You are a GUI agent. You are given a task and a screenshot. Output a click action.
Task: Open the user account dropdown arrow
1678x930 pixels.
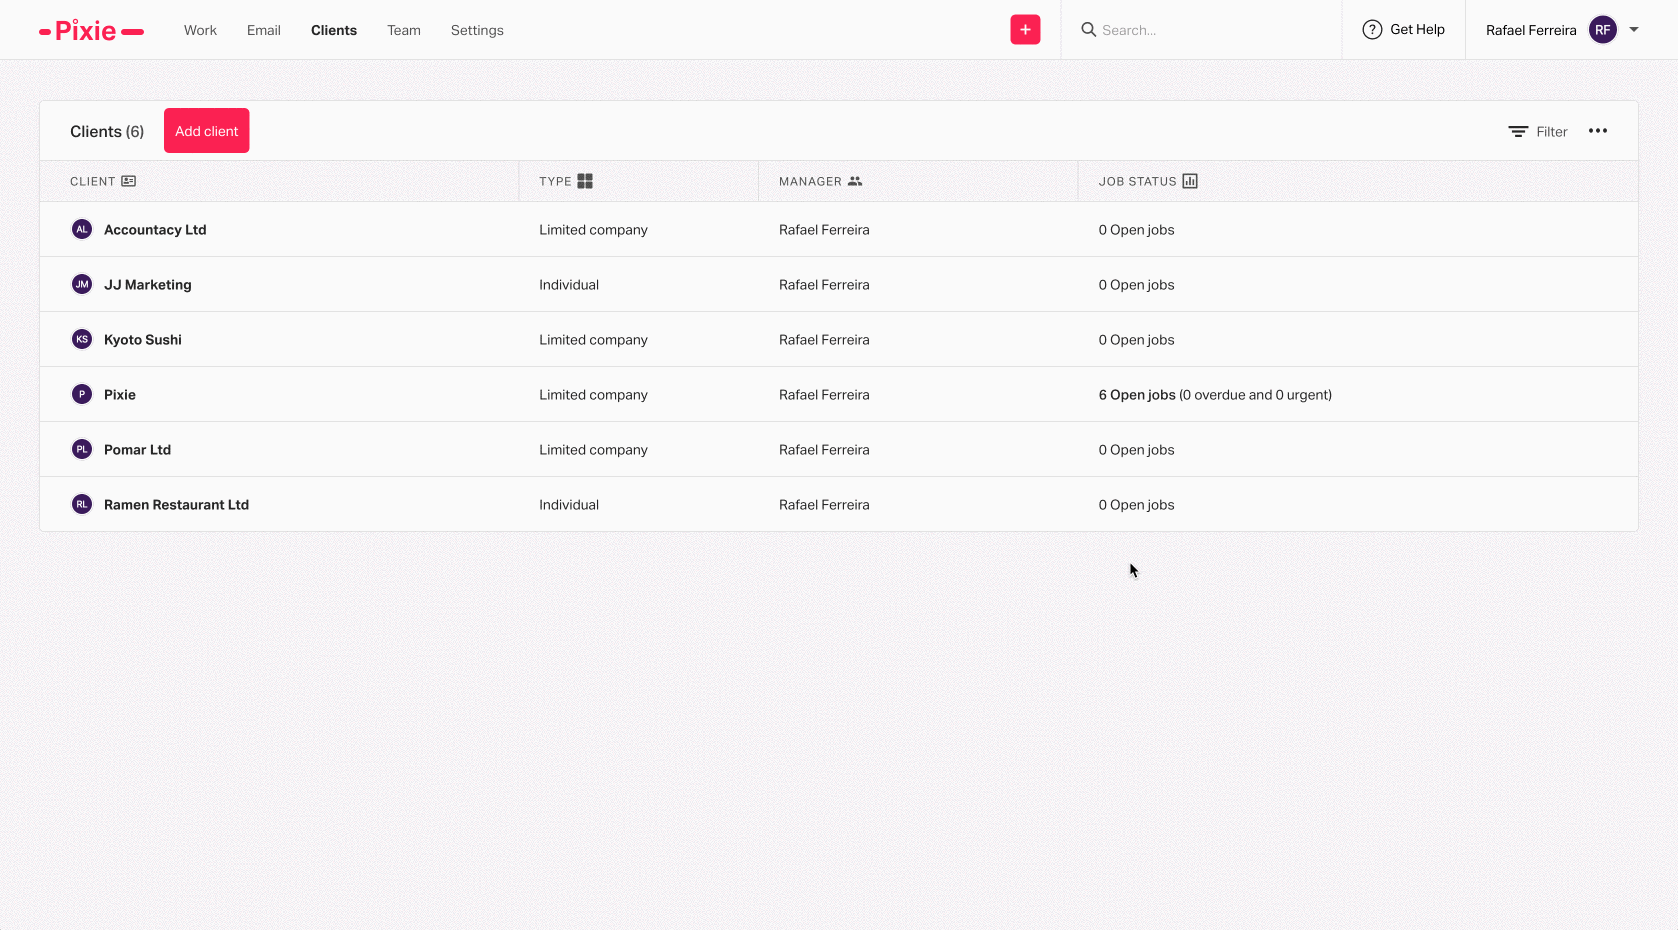pos(1634,30)
